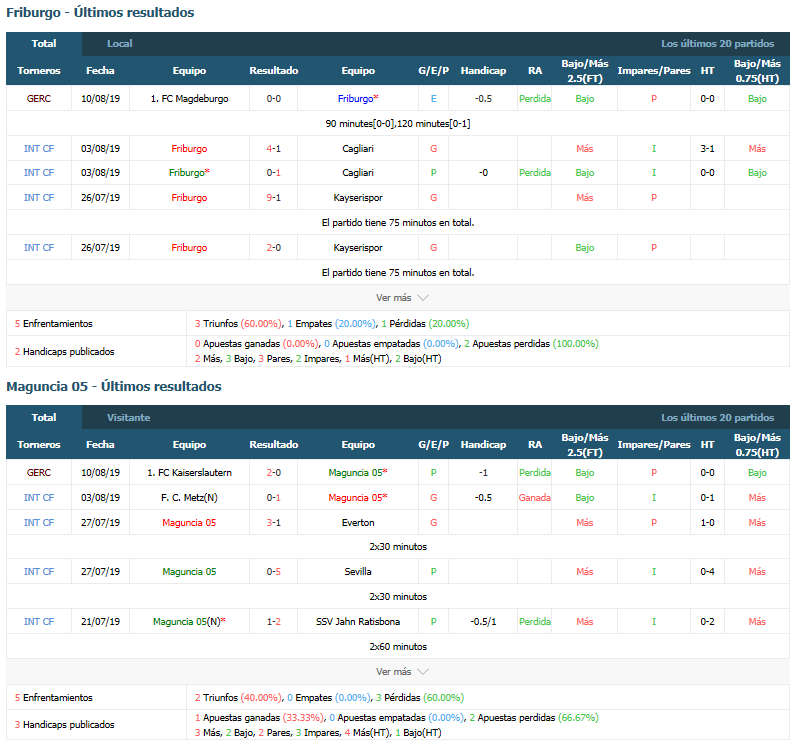Click the Sevilla team link

click(358, 571)
